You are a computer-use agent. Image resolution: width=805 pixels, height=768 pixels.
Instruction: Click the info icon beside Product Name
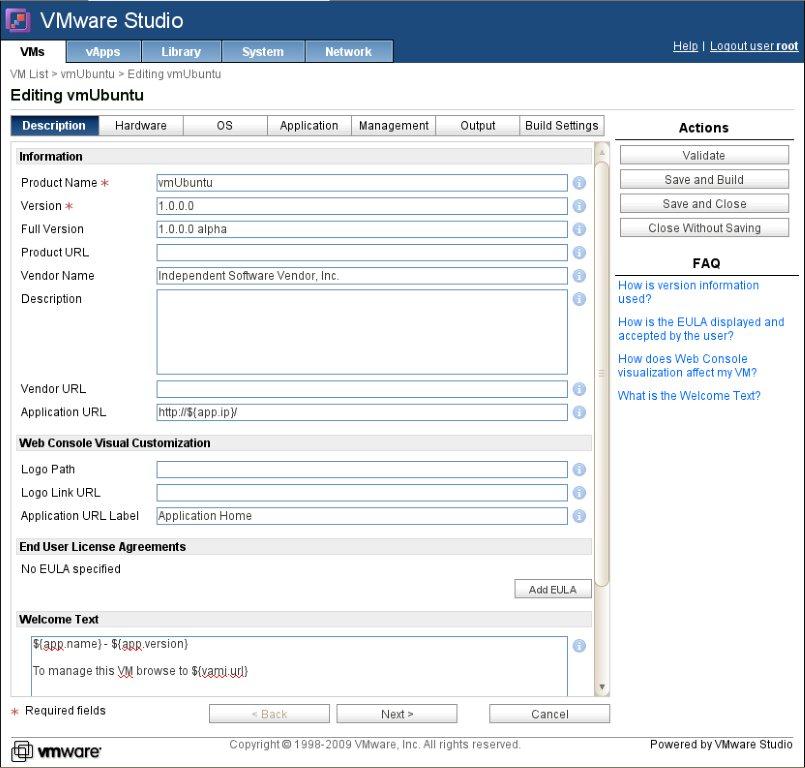pos(579,183)
